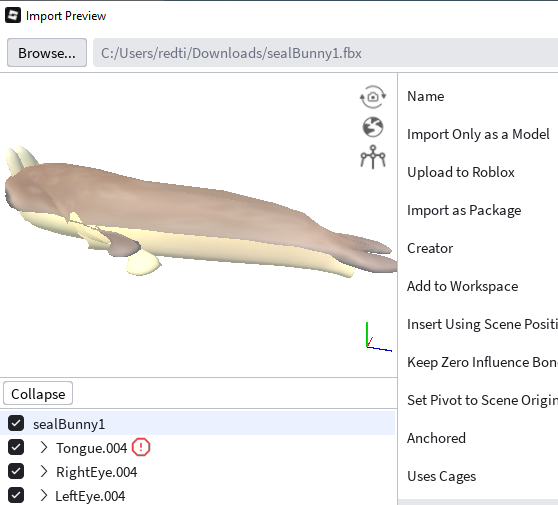Click the Import as Package setting

[x=464, y=210]
